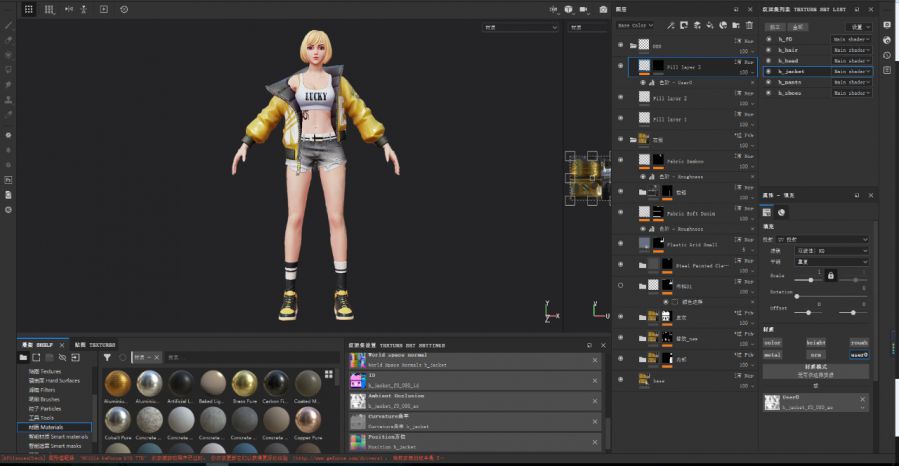Select the h_hair texture set radio button

(x=769, y=50)
